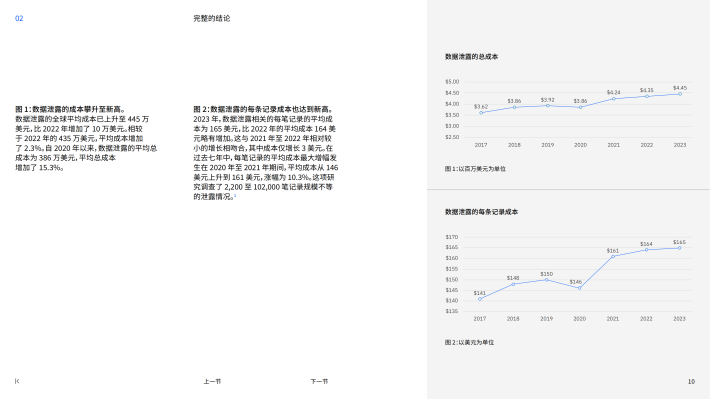Go to previous section 上一节
The width and height of the screenshot is (710, 399).
(x=212, y=381)
